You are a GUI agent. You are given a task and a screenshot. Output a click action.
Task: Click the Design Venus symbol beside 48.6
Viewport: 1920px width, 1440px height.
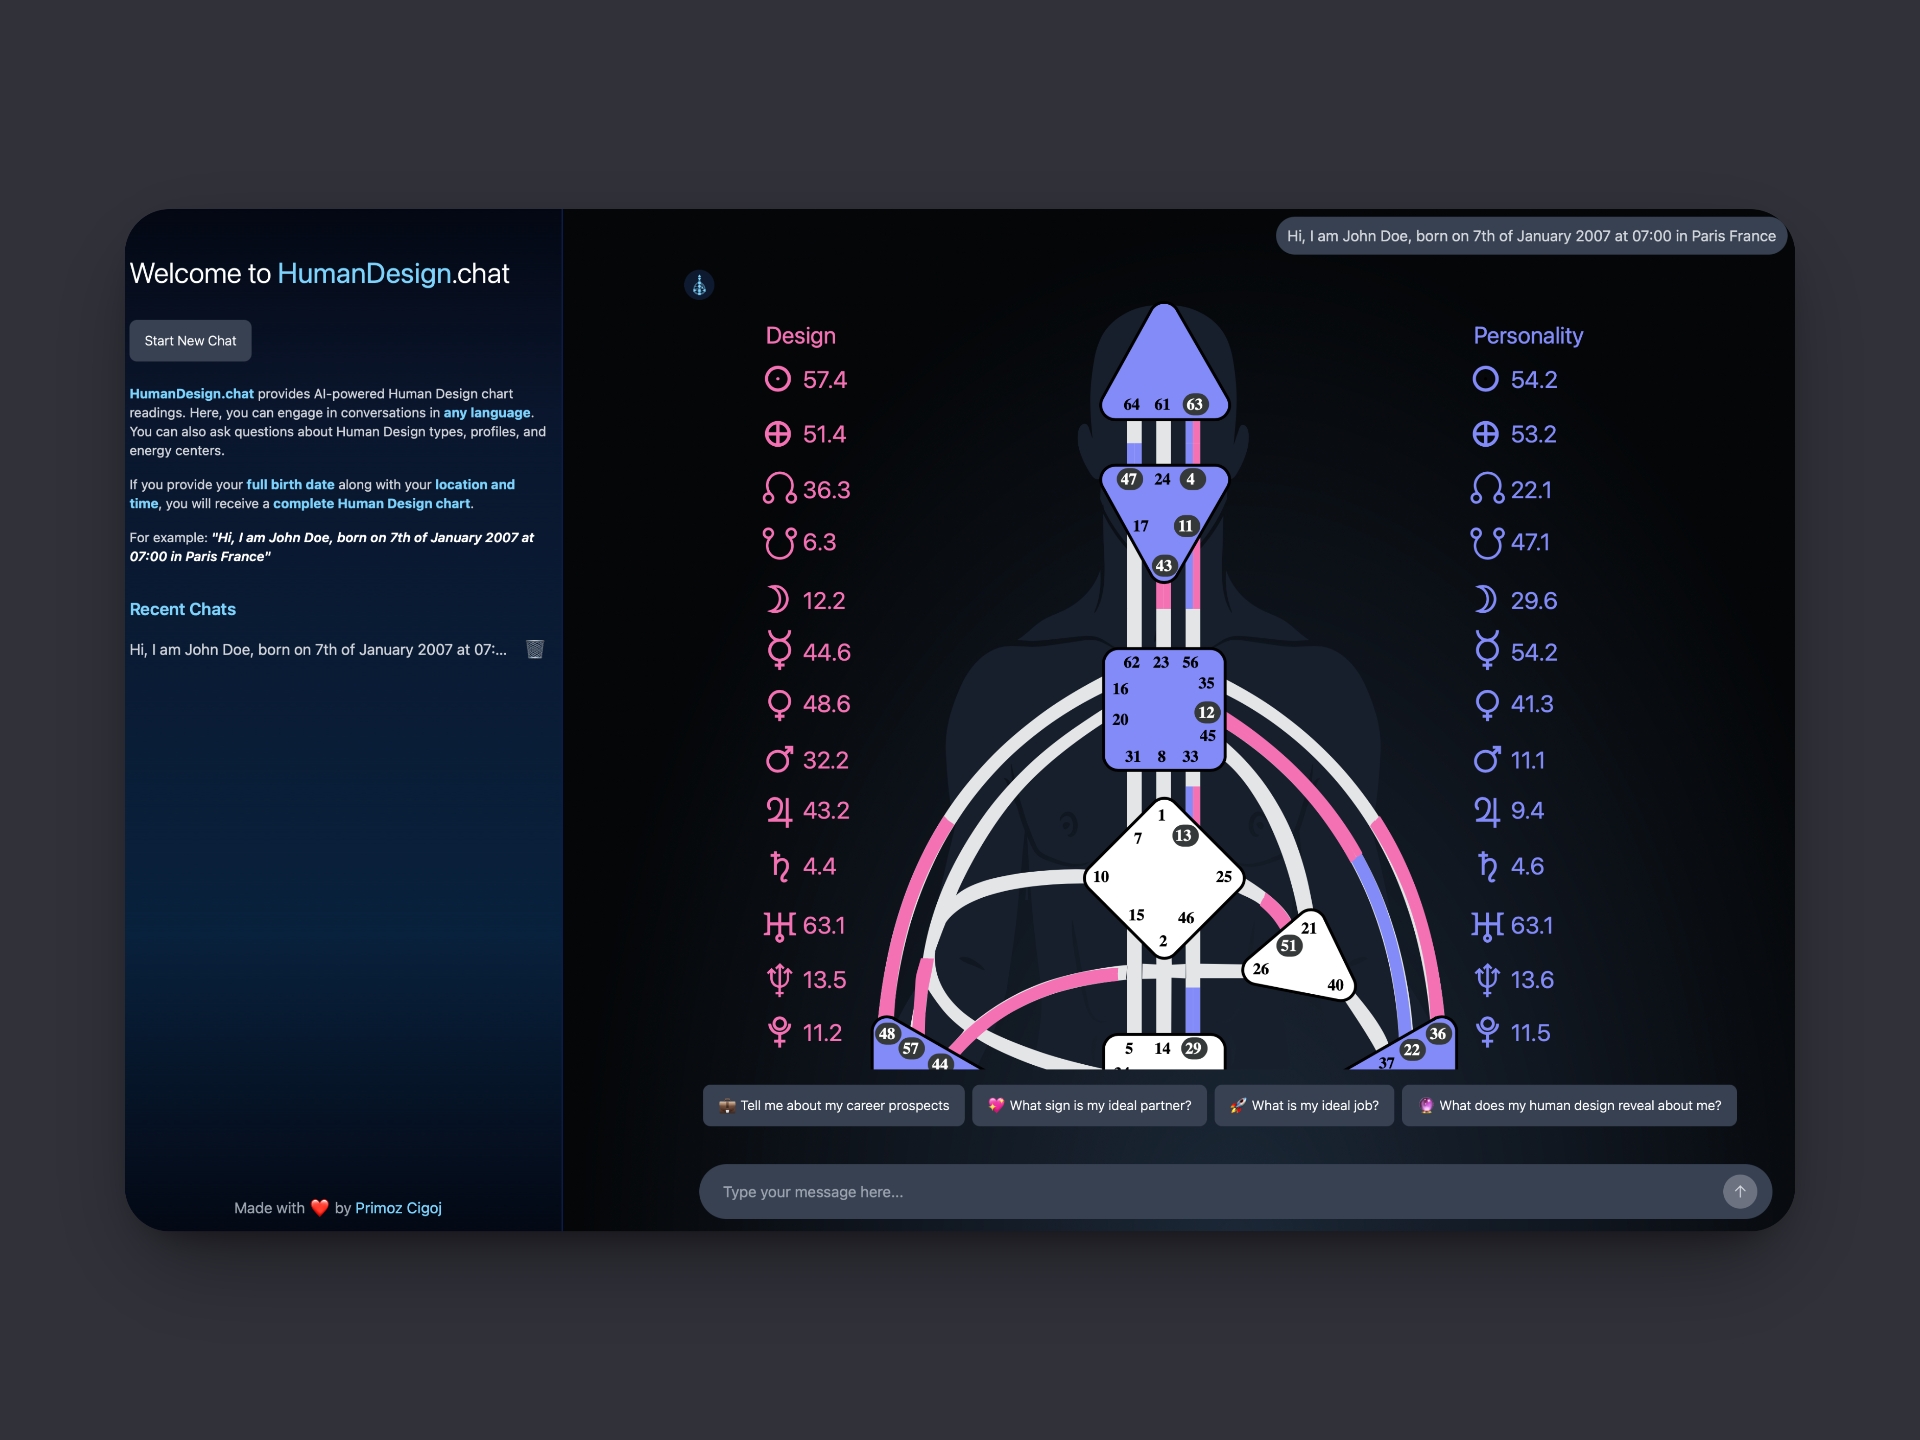(x=779, y=705)
